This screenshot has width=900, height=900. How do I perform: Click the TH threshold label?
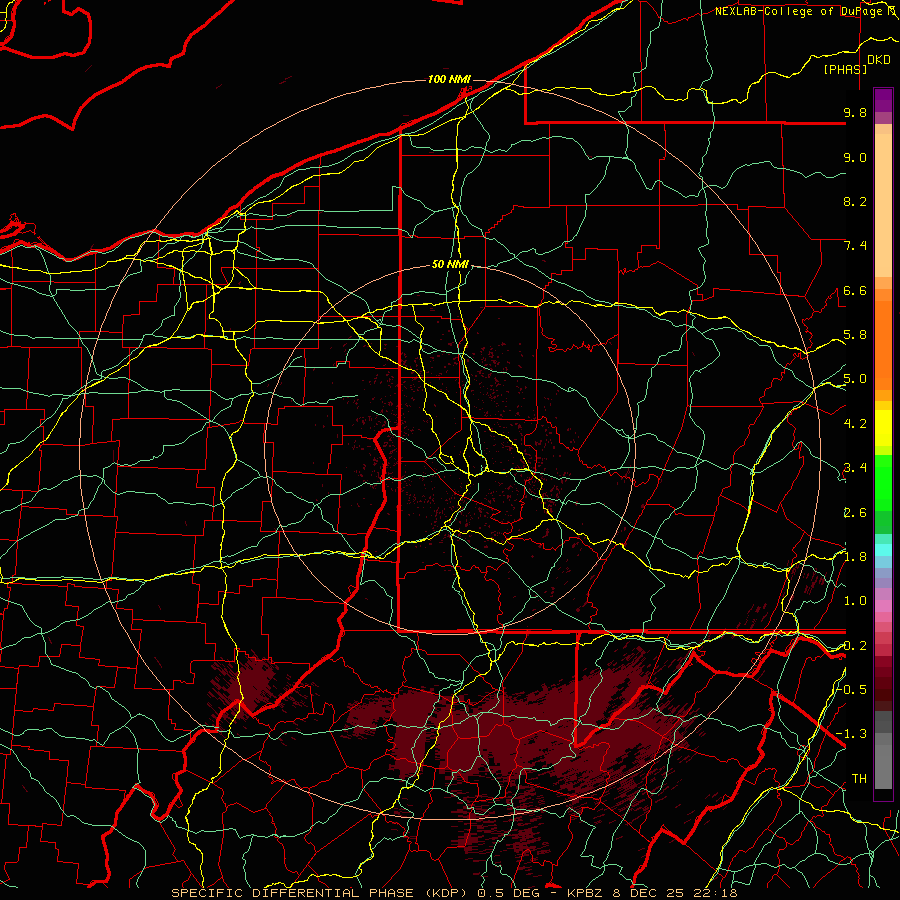pos(859,779)
